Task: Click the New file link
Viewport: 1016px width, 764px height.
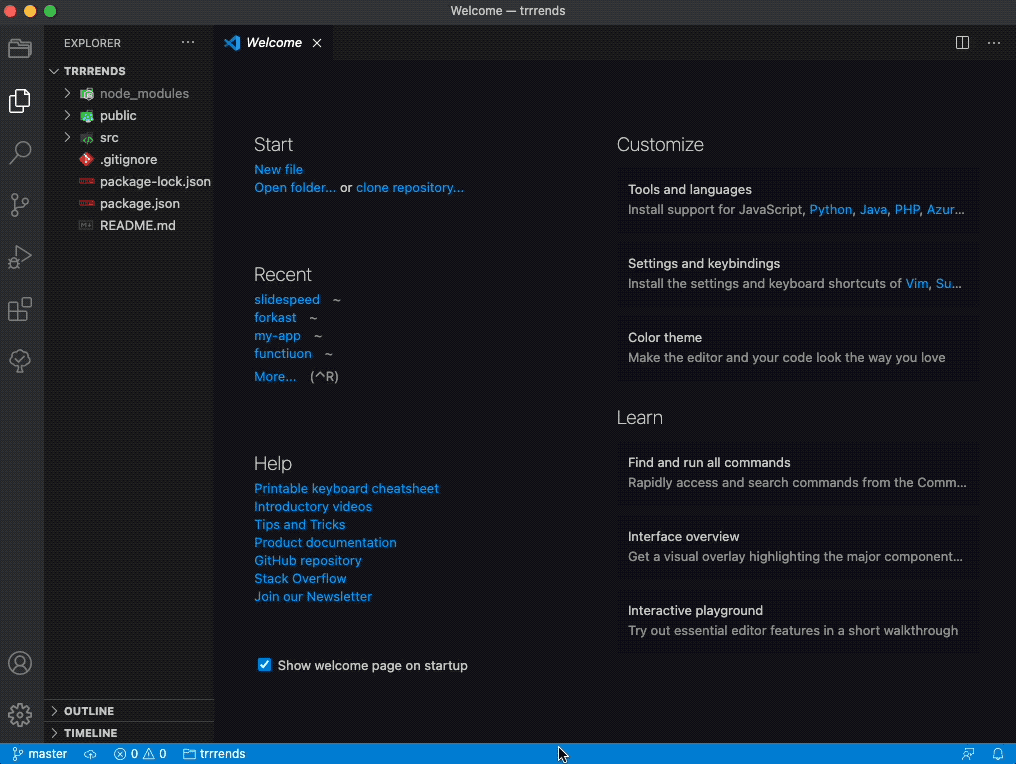Action: (279, 169)
